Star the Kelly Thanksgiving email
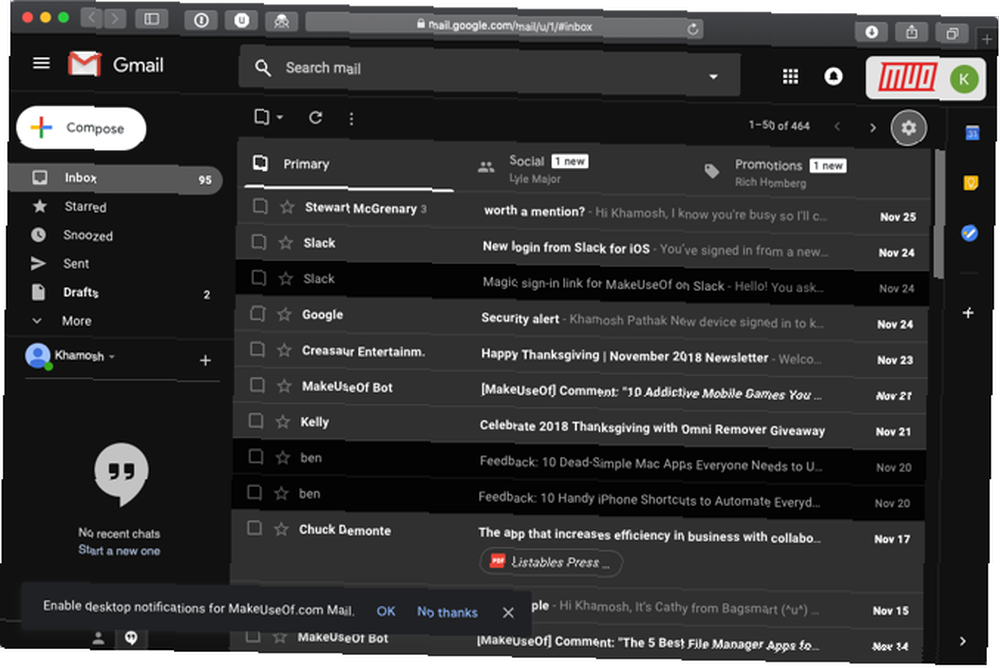The image size is (1000, 668). pyautogui.click(x=283, y=421)
